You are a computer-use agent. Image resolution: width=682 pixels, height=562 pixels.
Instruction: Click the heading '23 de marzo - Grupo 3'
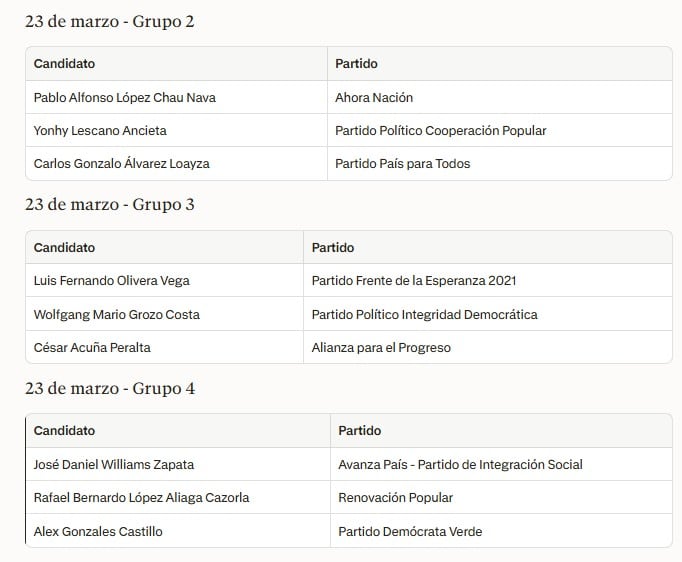(x=110, y=204)
